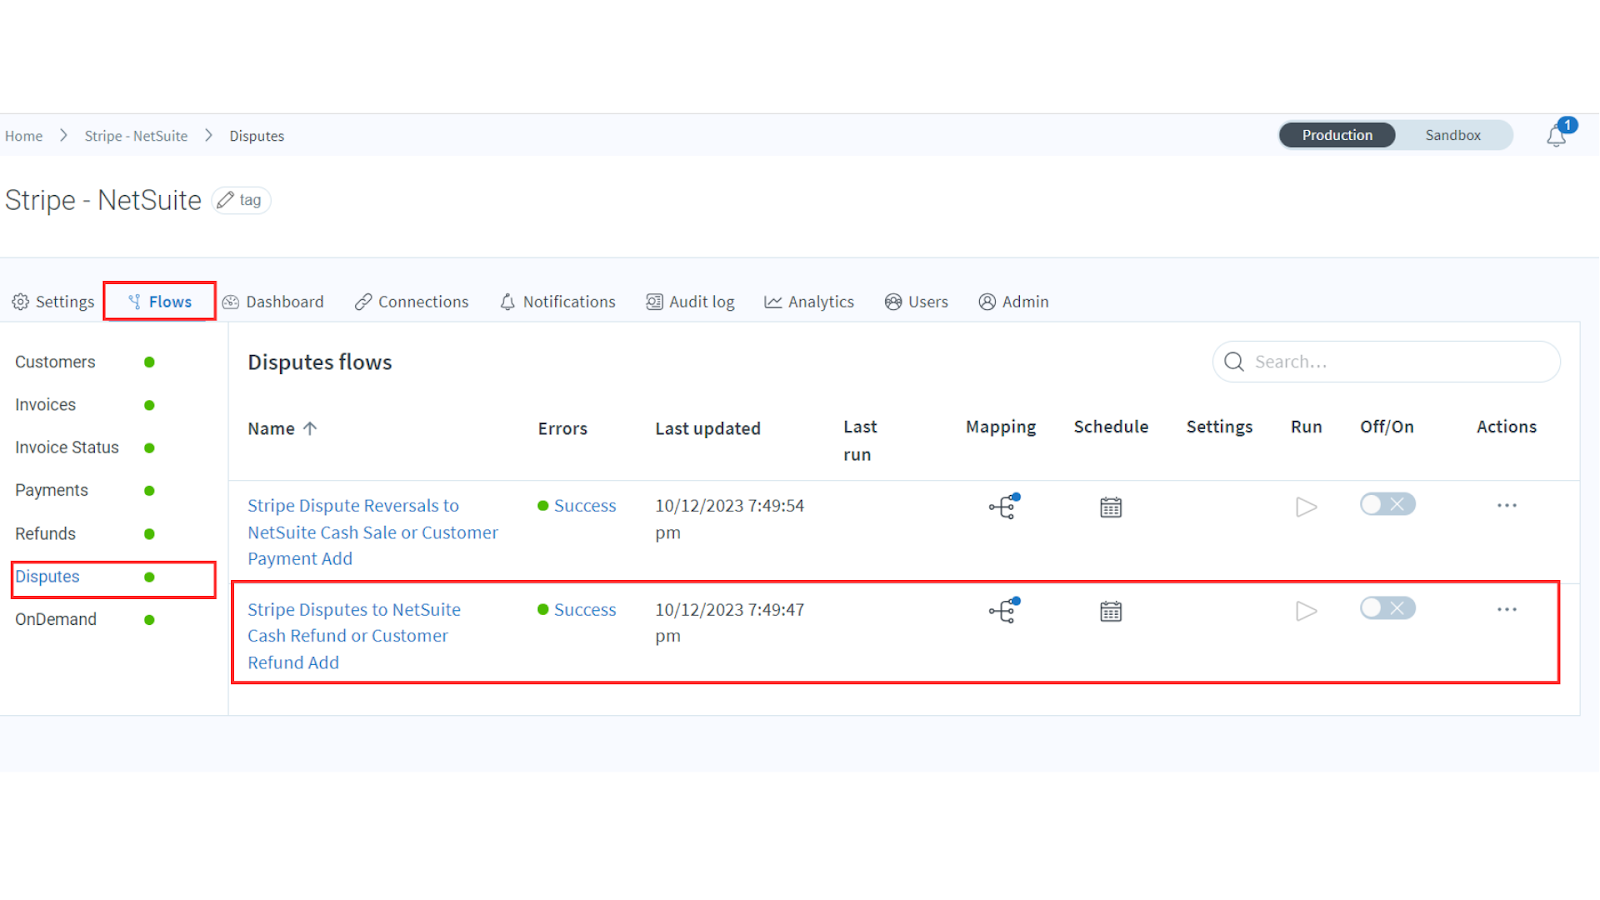
Task: Open mapping for Stripe Disputes to NetSuite Cash Refund flow
Action: pos(1003,610)
